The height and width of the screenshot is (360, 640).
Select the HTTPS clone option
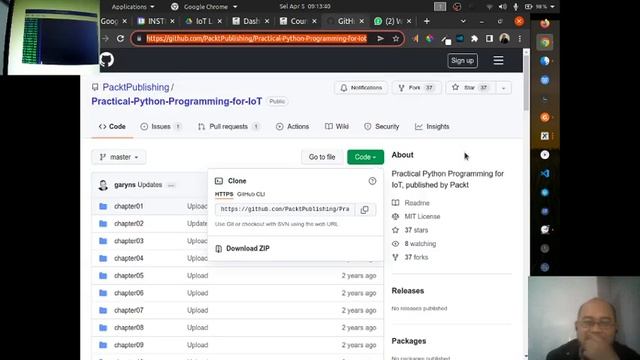224,194
